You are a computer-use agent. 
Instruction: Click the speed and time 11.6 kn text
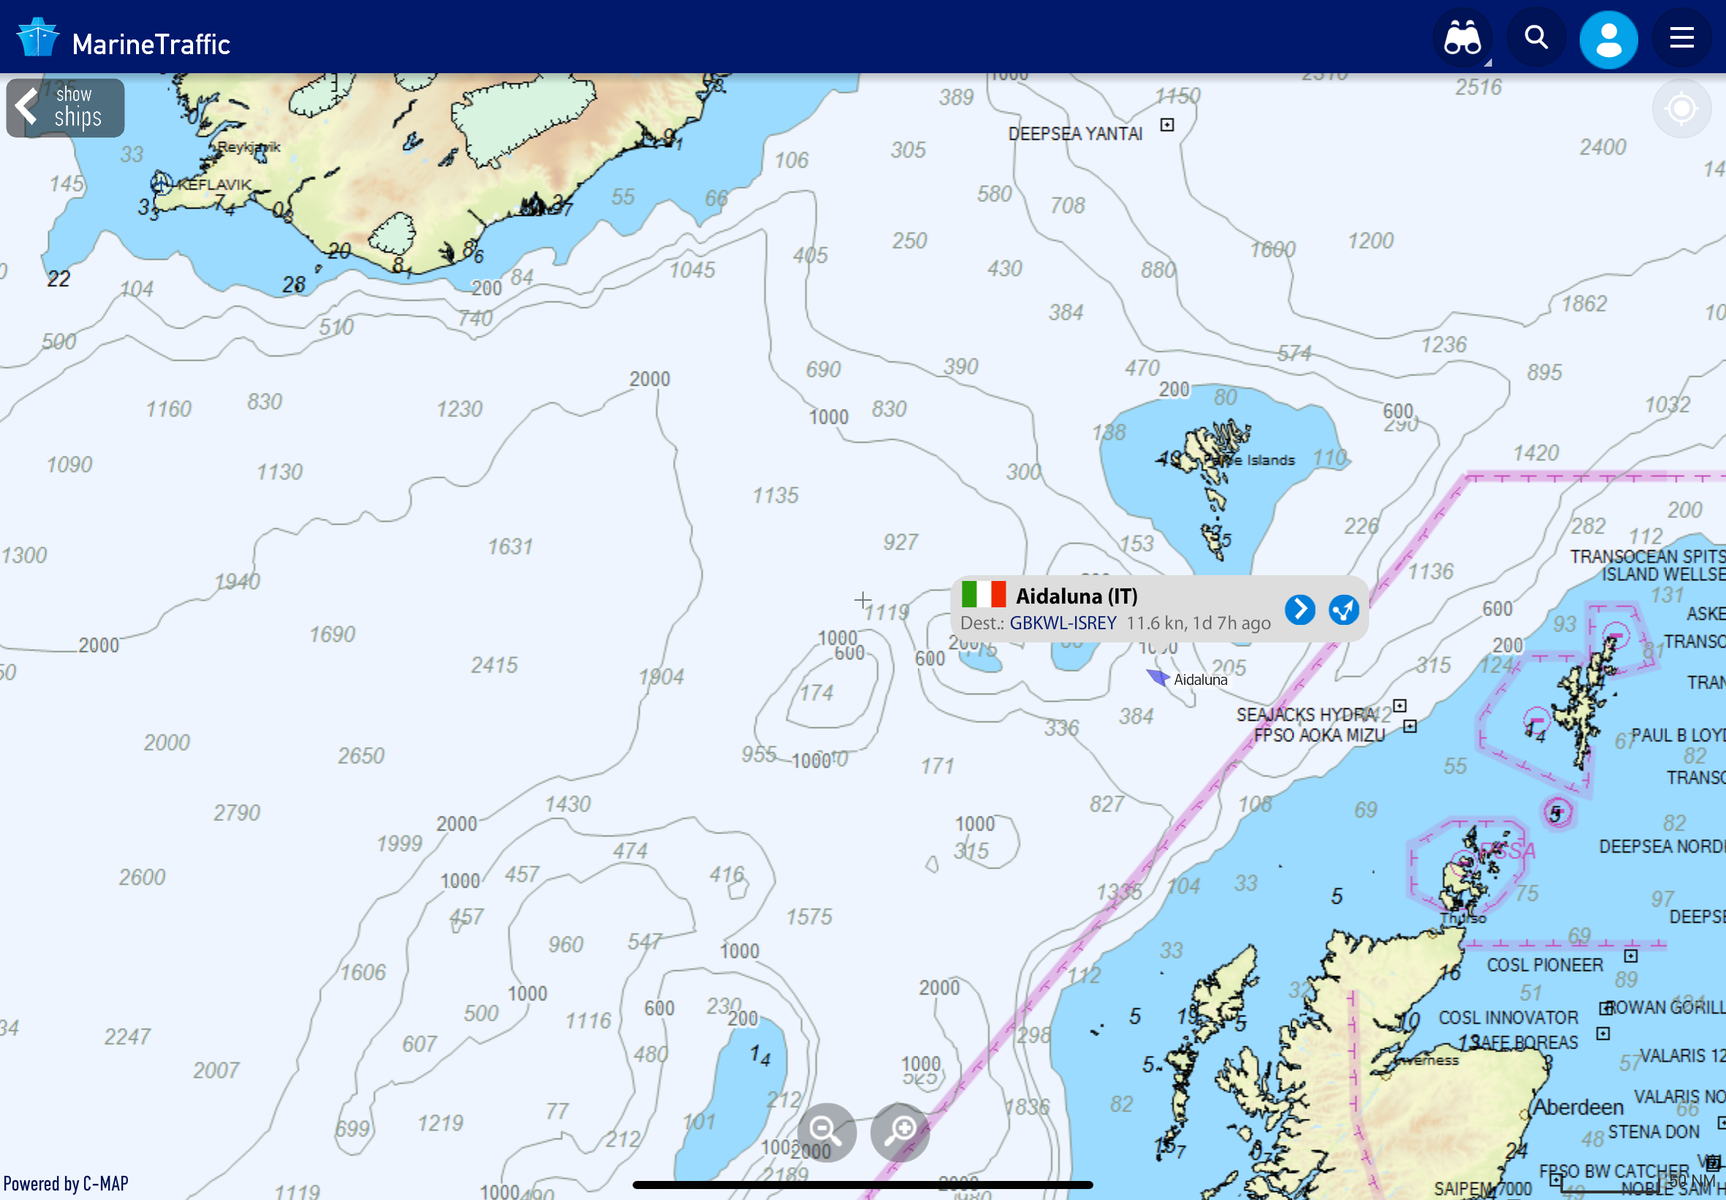click(x=1198, y=623)
